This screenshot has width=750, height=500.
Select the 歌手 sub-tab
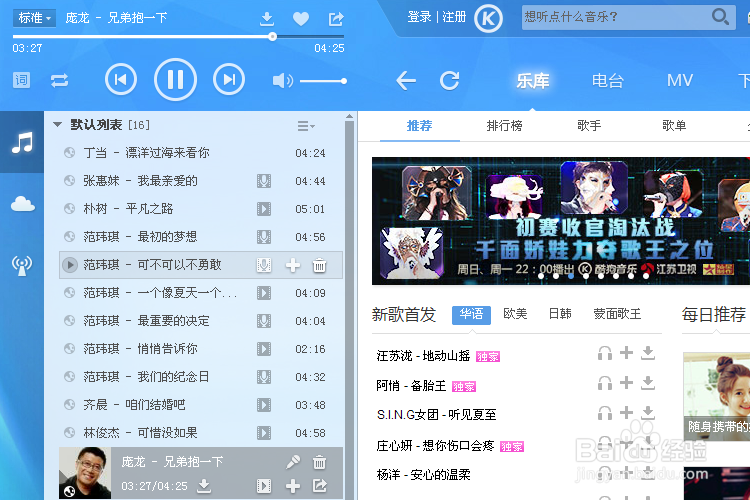pos(589,126)
